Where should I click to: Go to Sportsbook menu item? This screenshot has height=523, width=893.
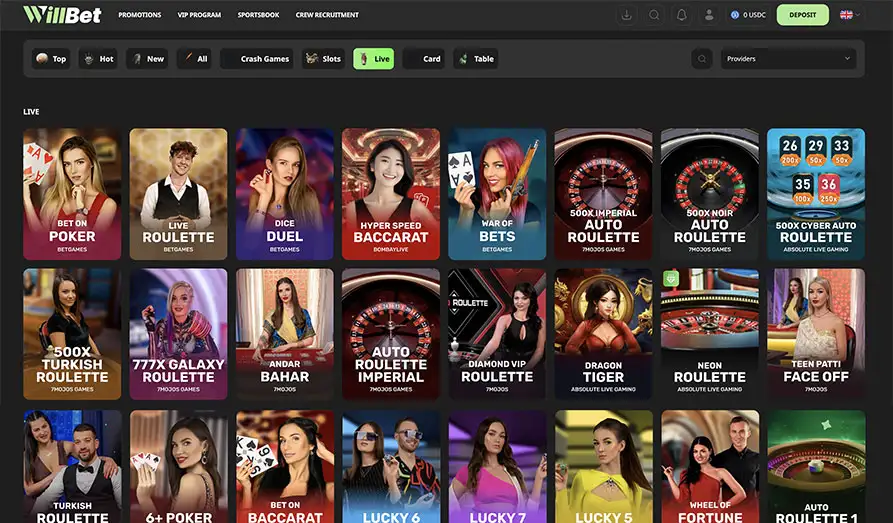259,15
